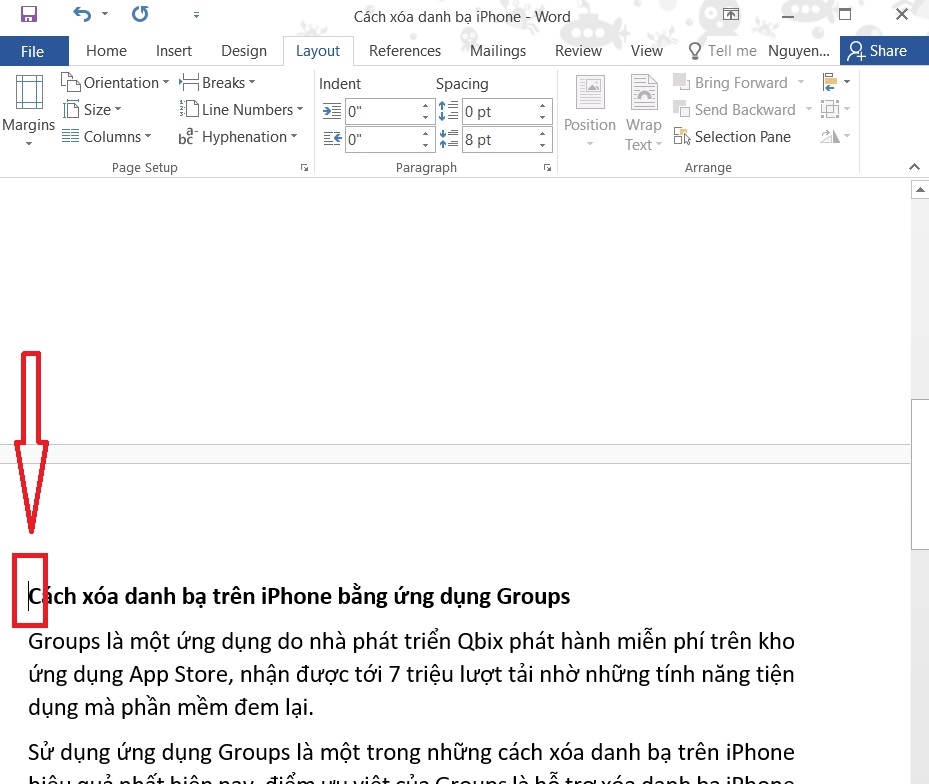929x784 pixels.
Task: Open the Hyphenation dropdown
Action: [238, 137]
